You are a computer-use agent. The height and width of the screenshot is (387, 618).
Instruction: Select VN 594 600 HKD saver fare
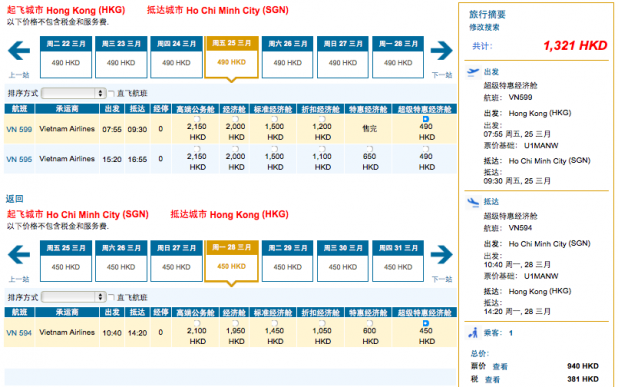(x=370, y=323)
